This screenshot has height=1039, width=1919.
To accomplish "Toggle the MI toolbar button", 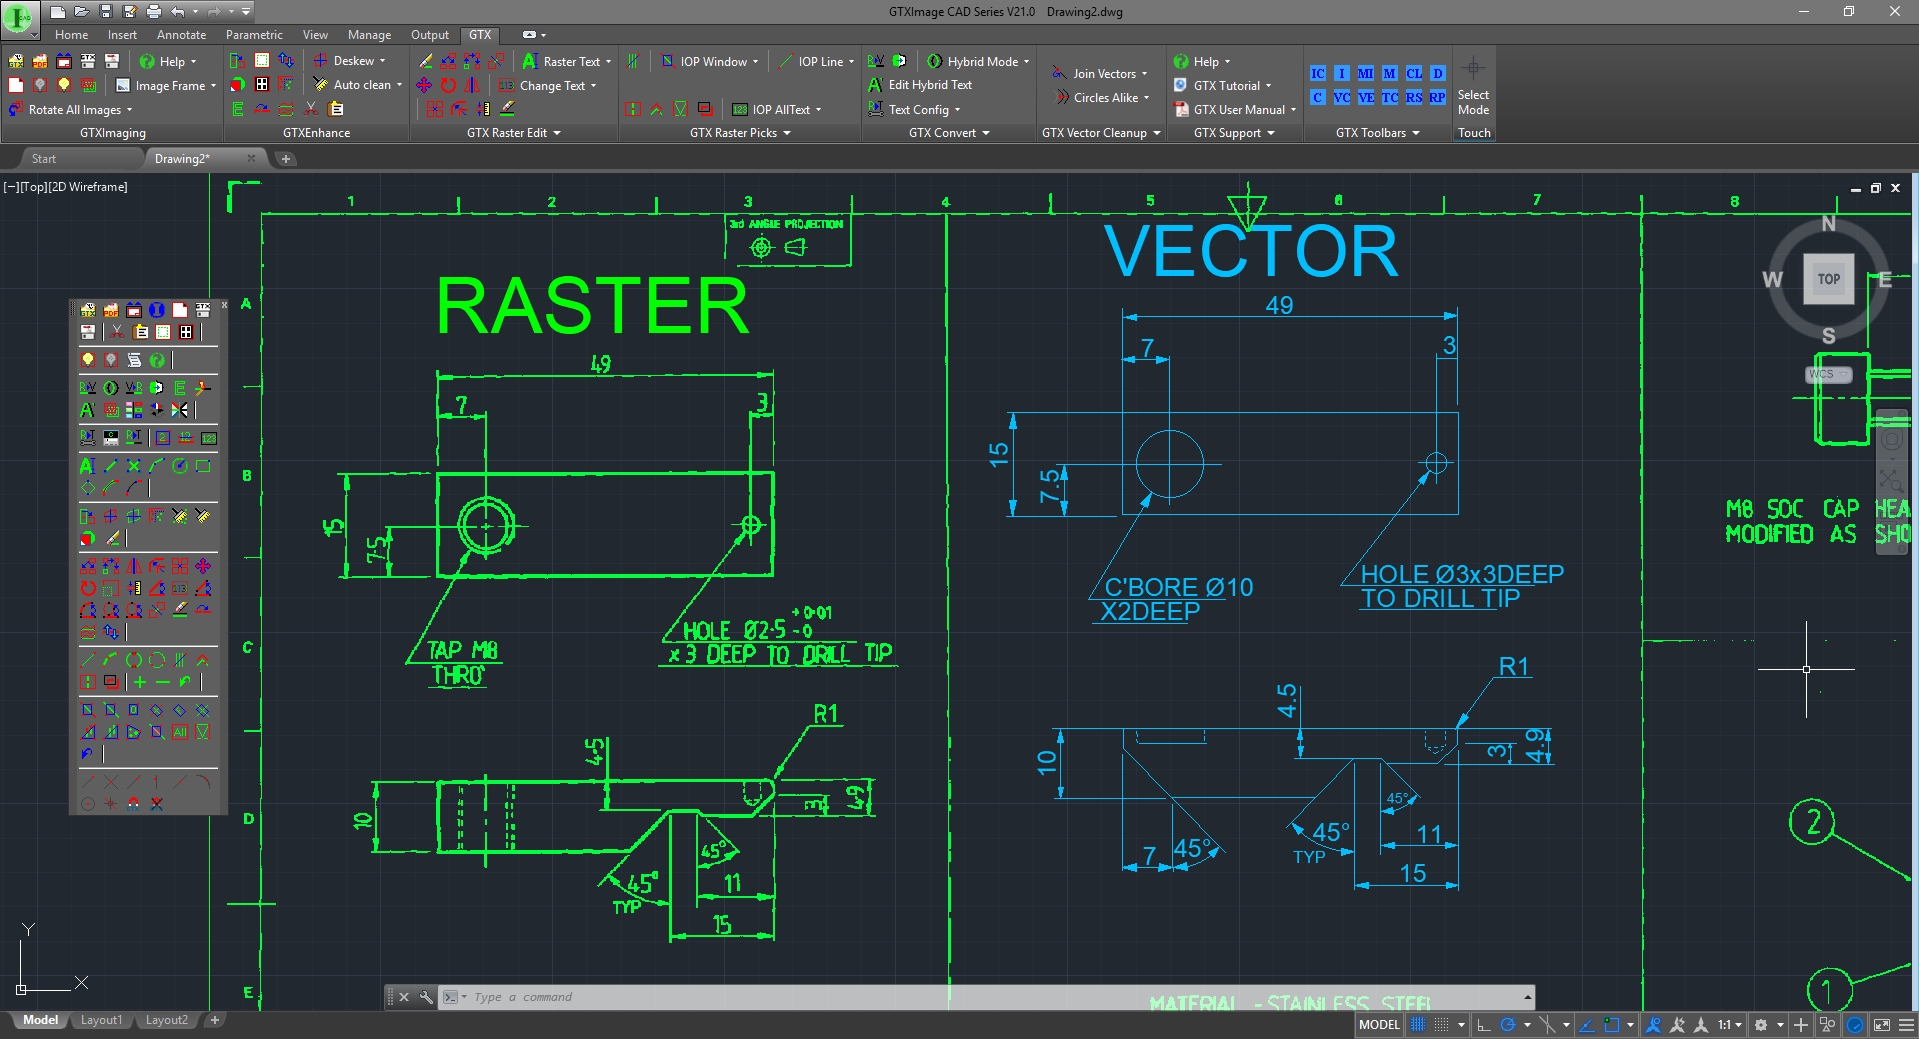I will [x=1365, y=73].
